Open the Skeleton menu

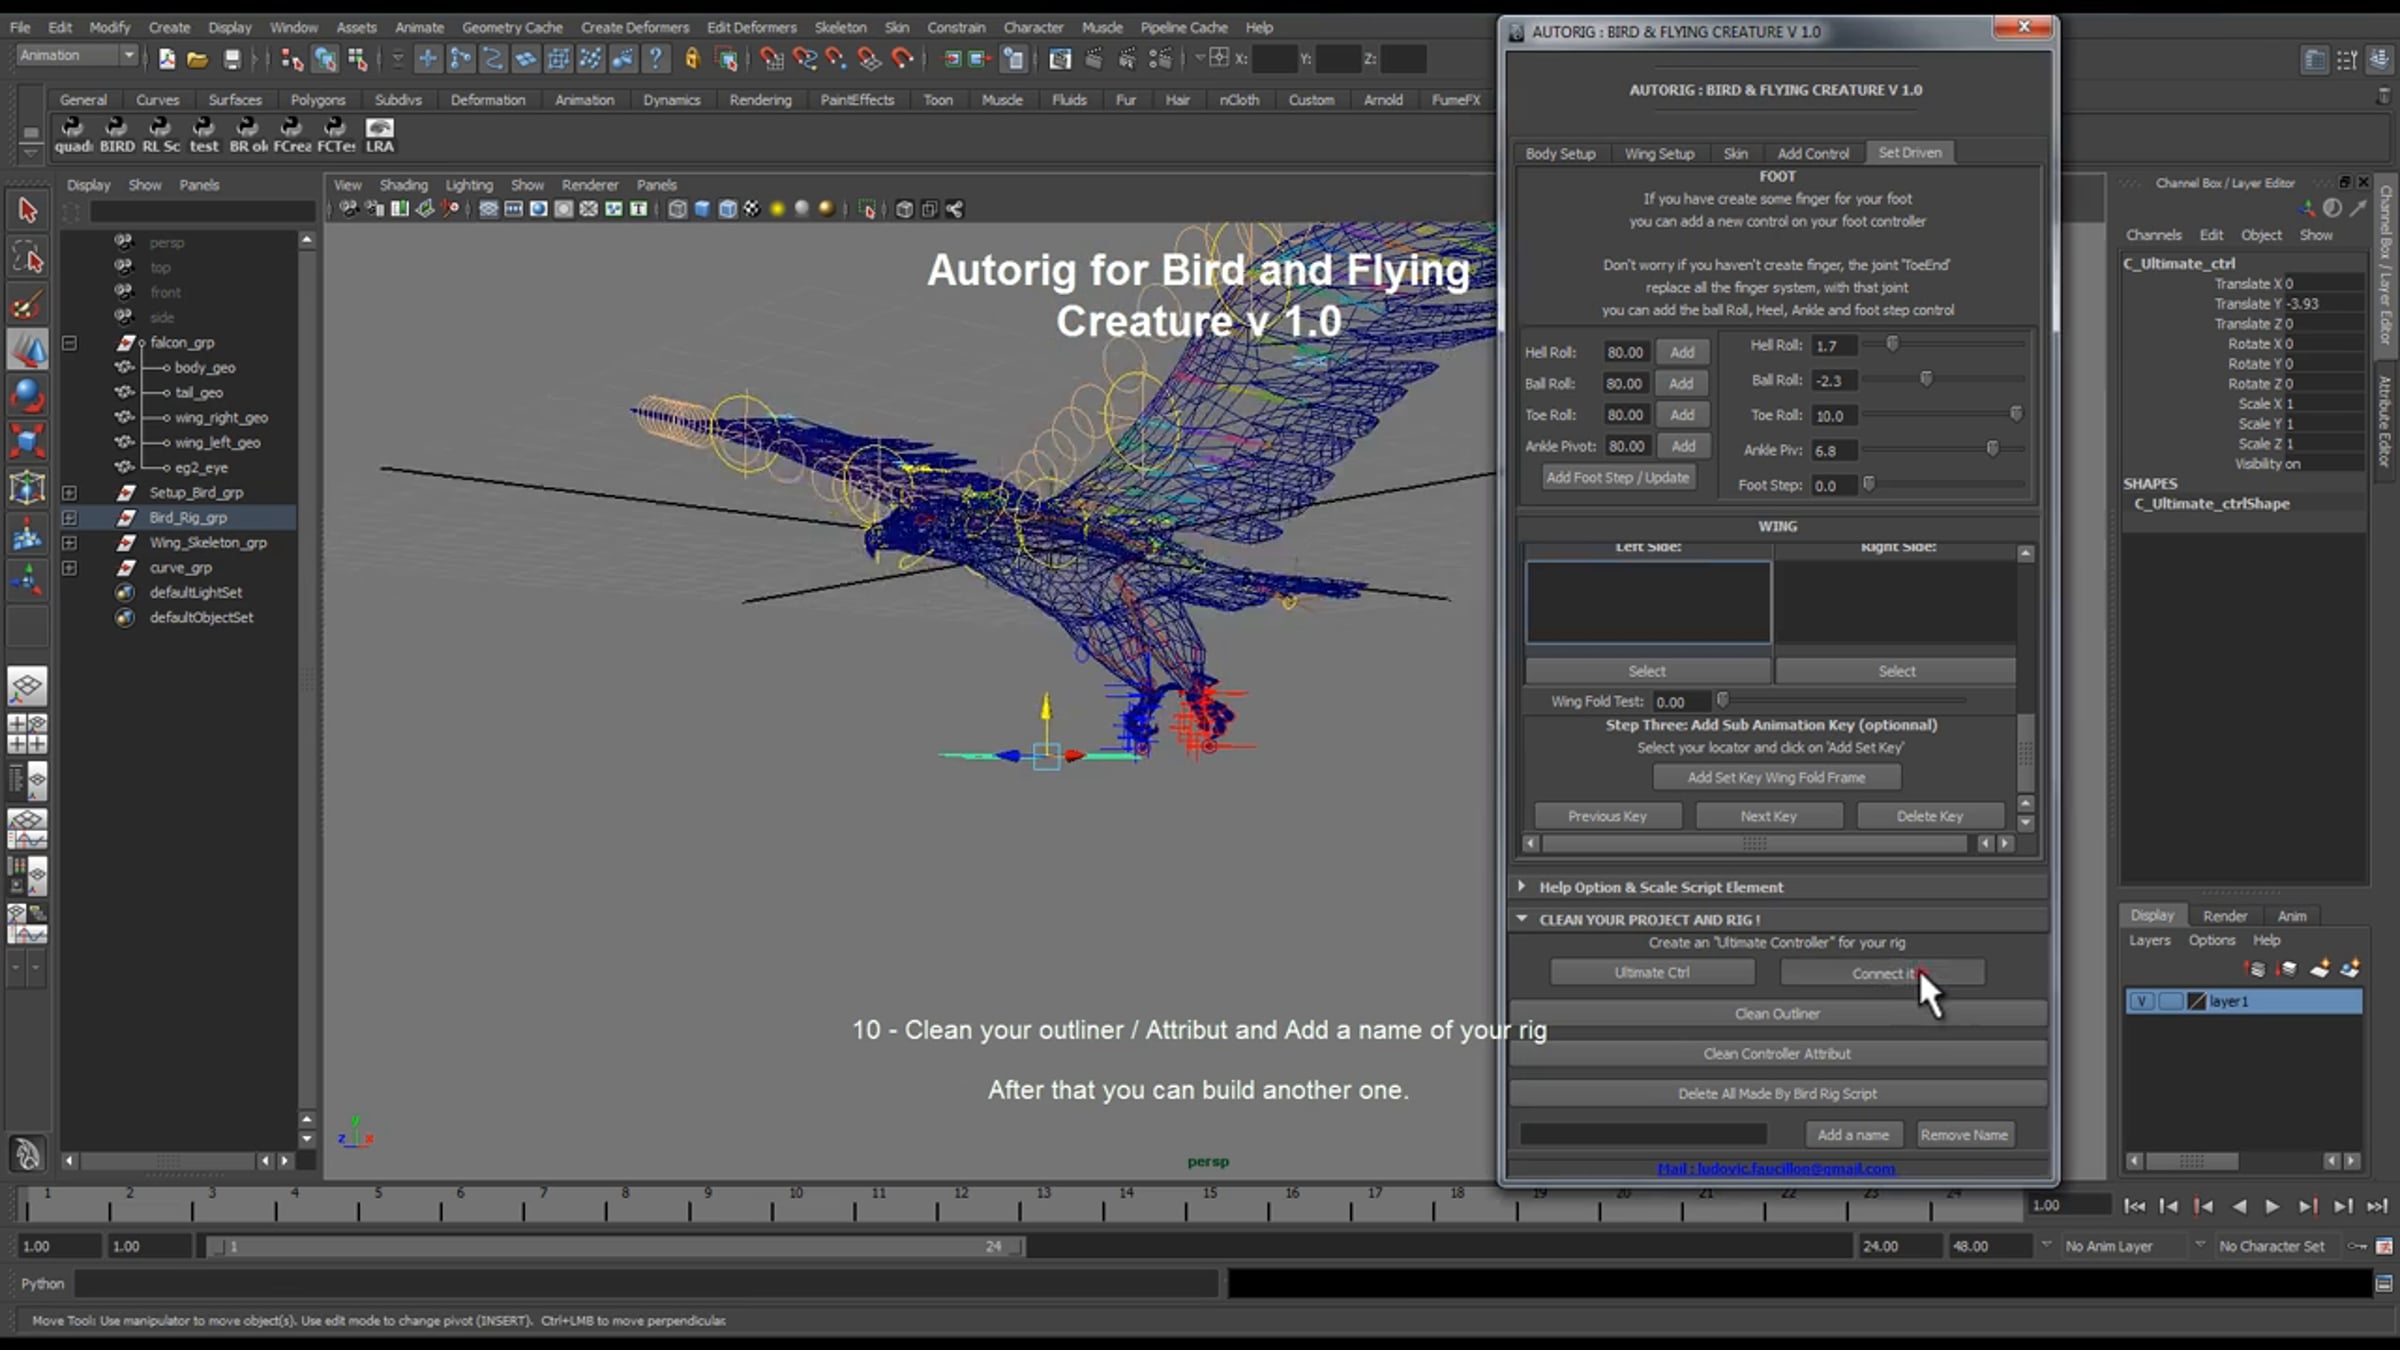tap(840, 27)
